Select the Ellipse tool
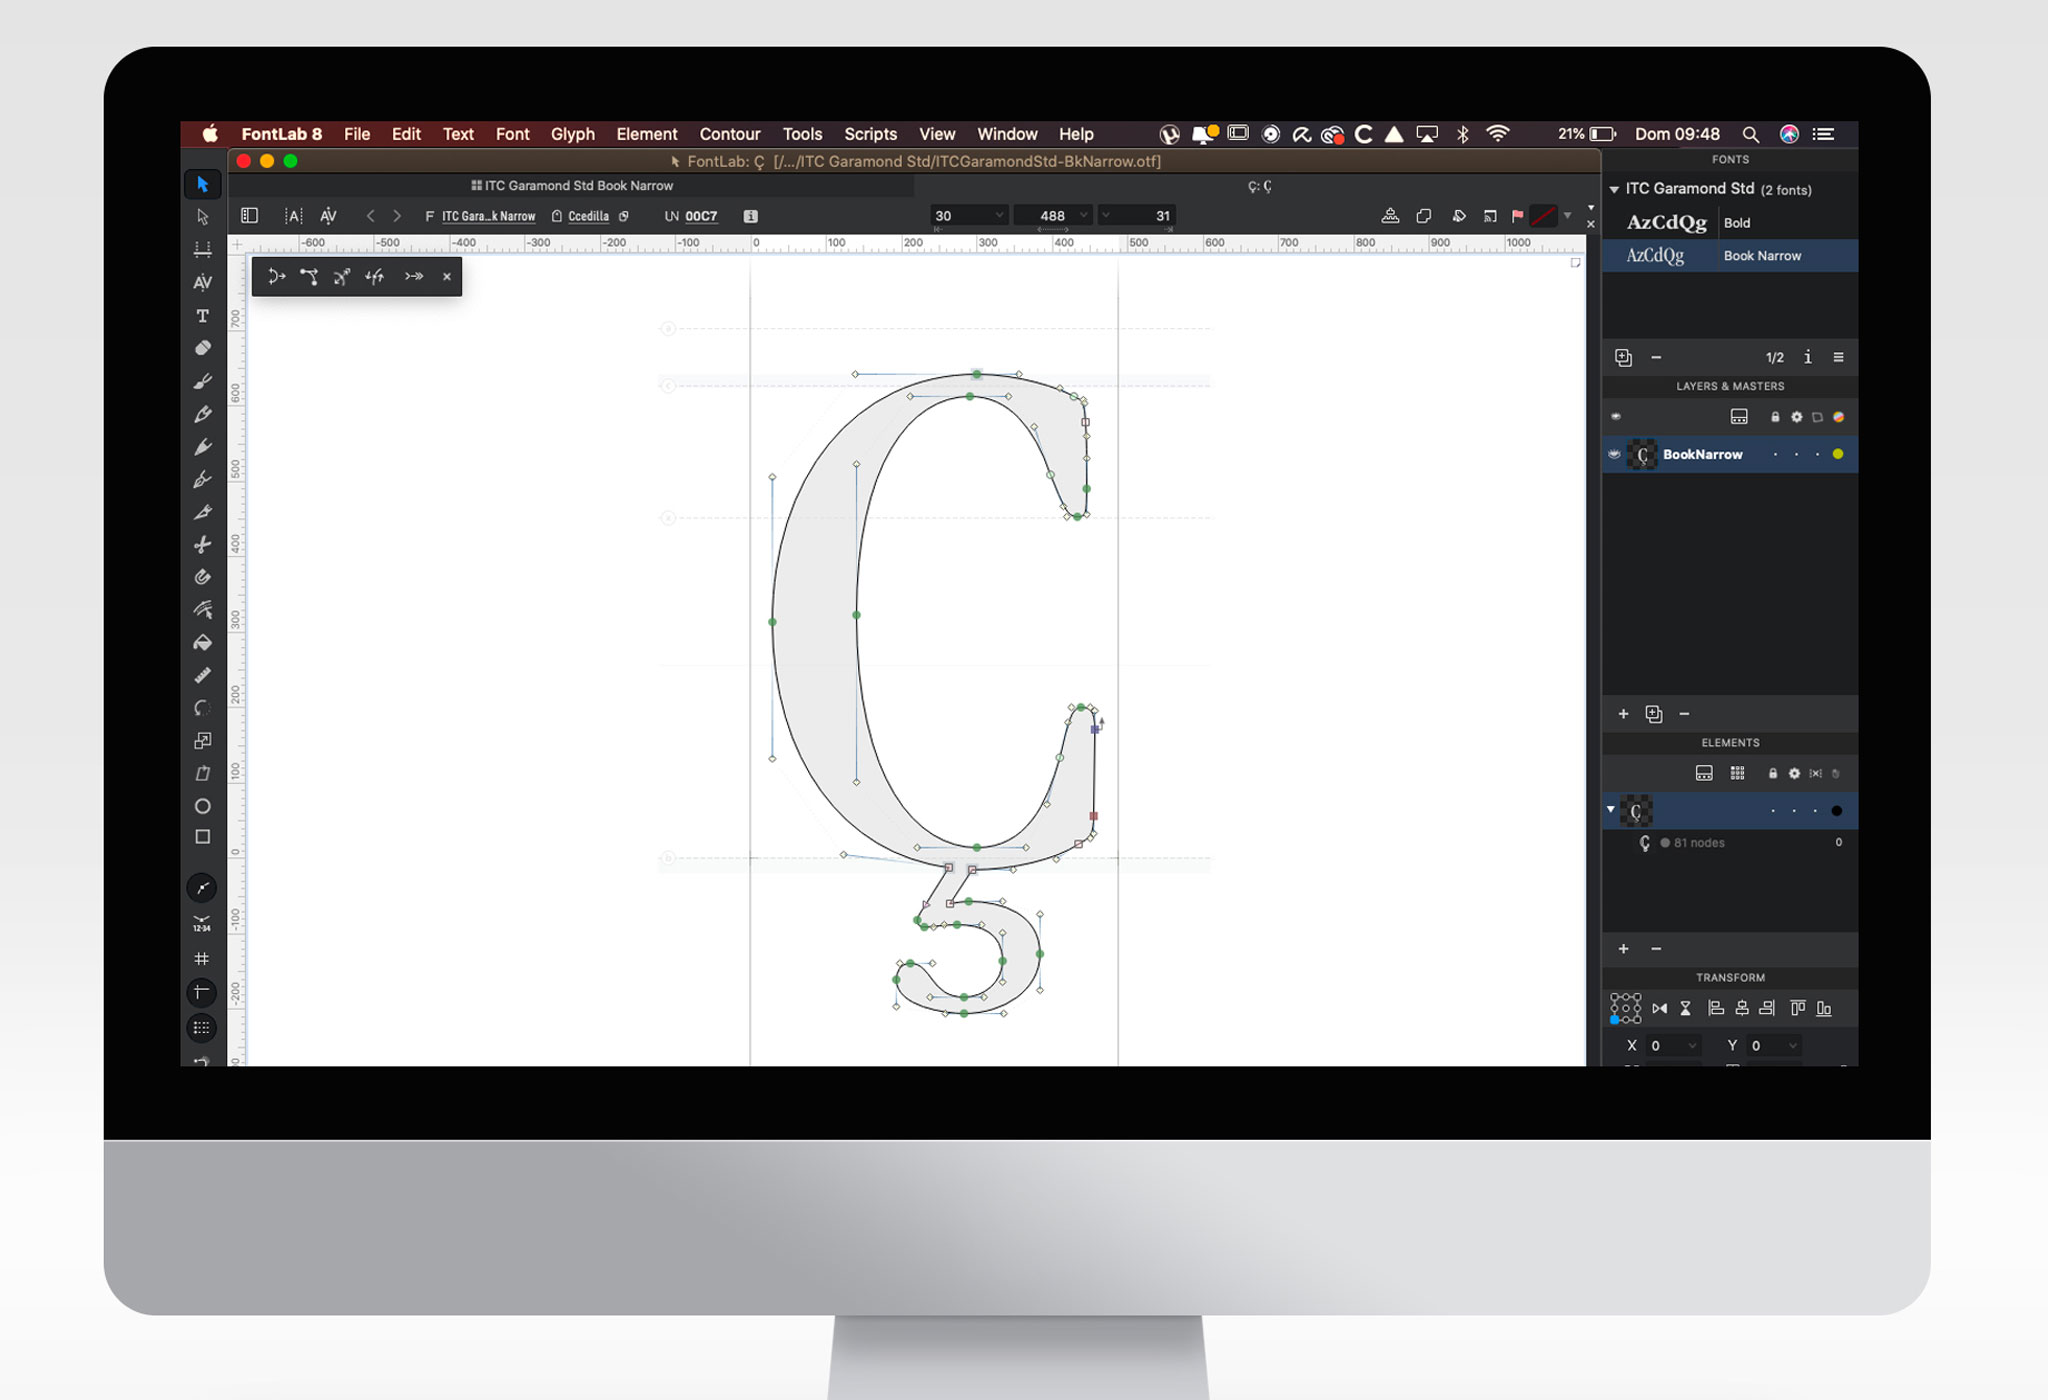Viewport: 2048px width, 1400px height. (202, 806)
